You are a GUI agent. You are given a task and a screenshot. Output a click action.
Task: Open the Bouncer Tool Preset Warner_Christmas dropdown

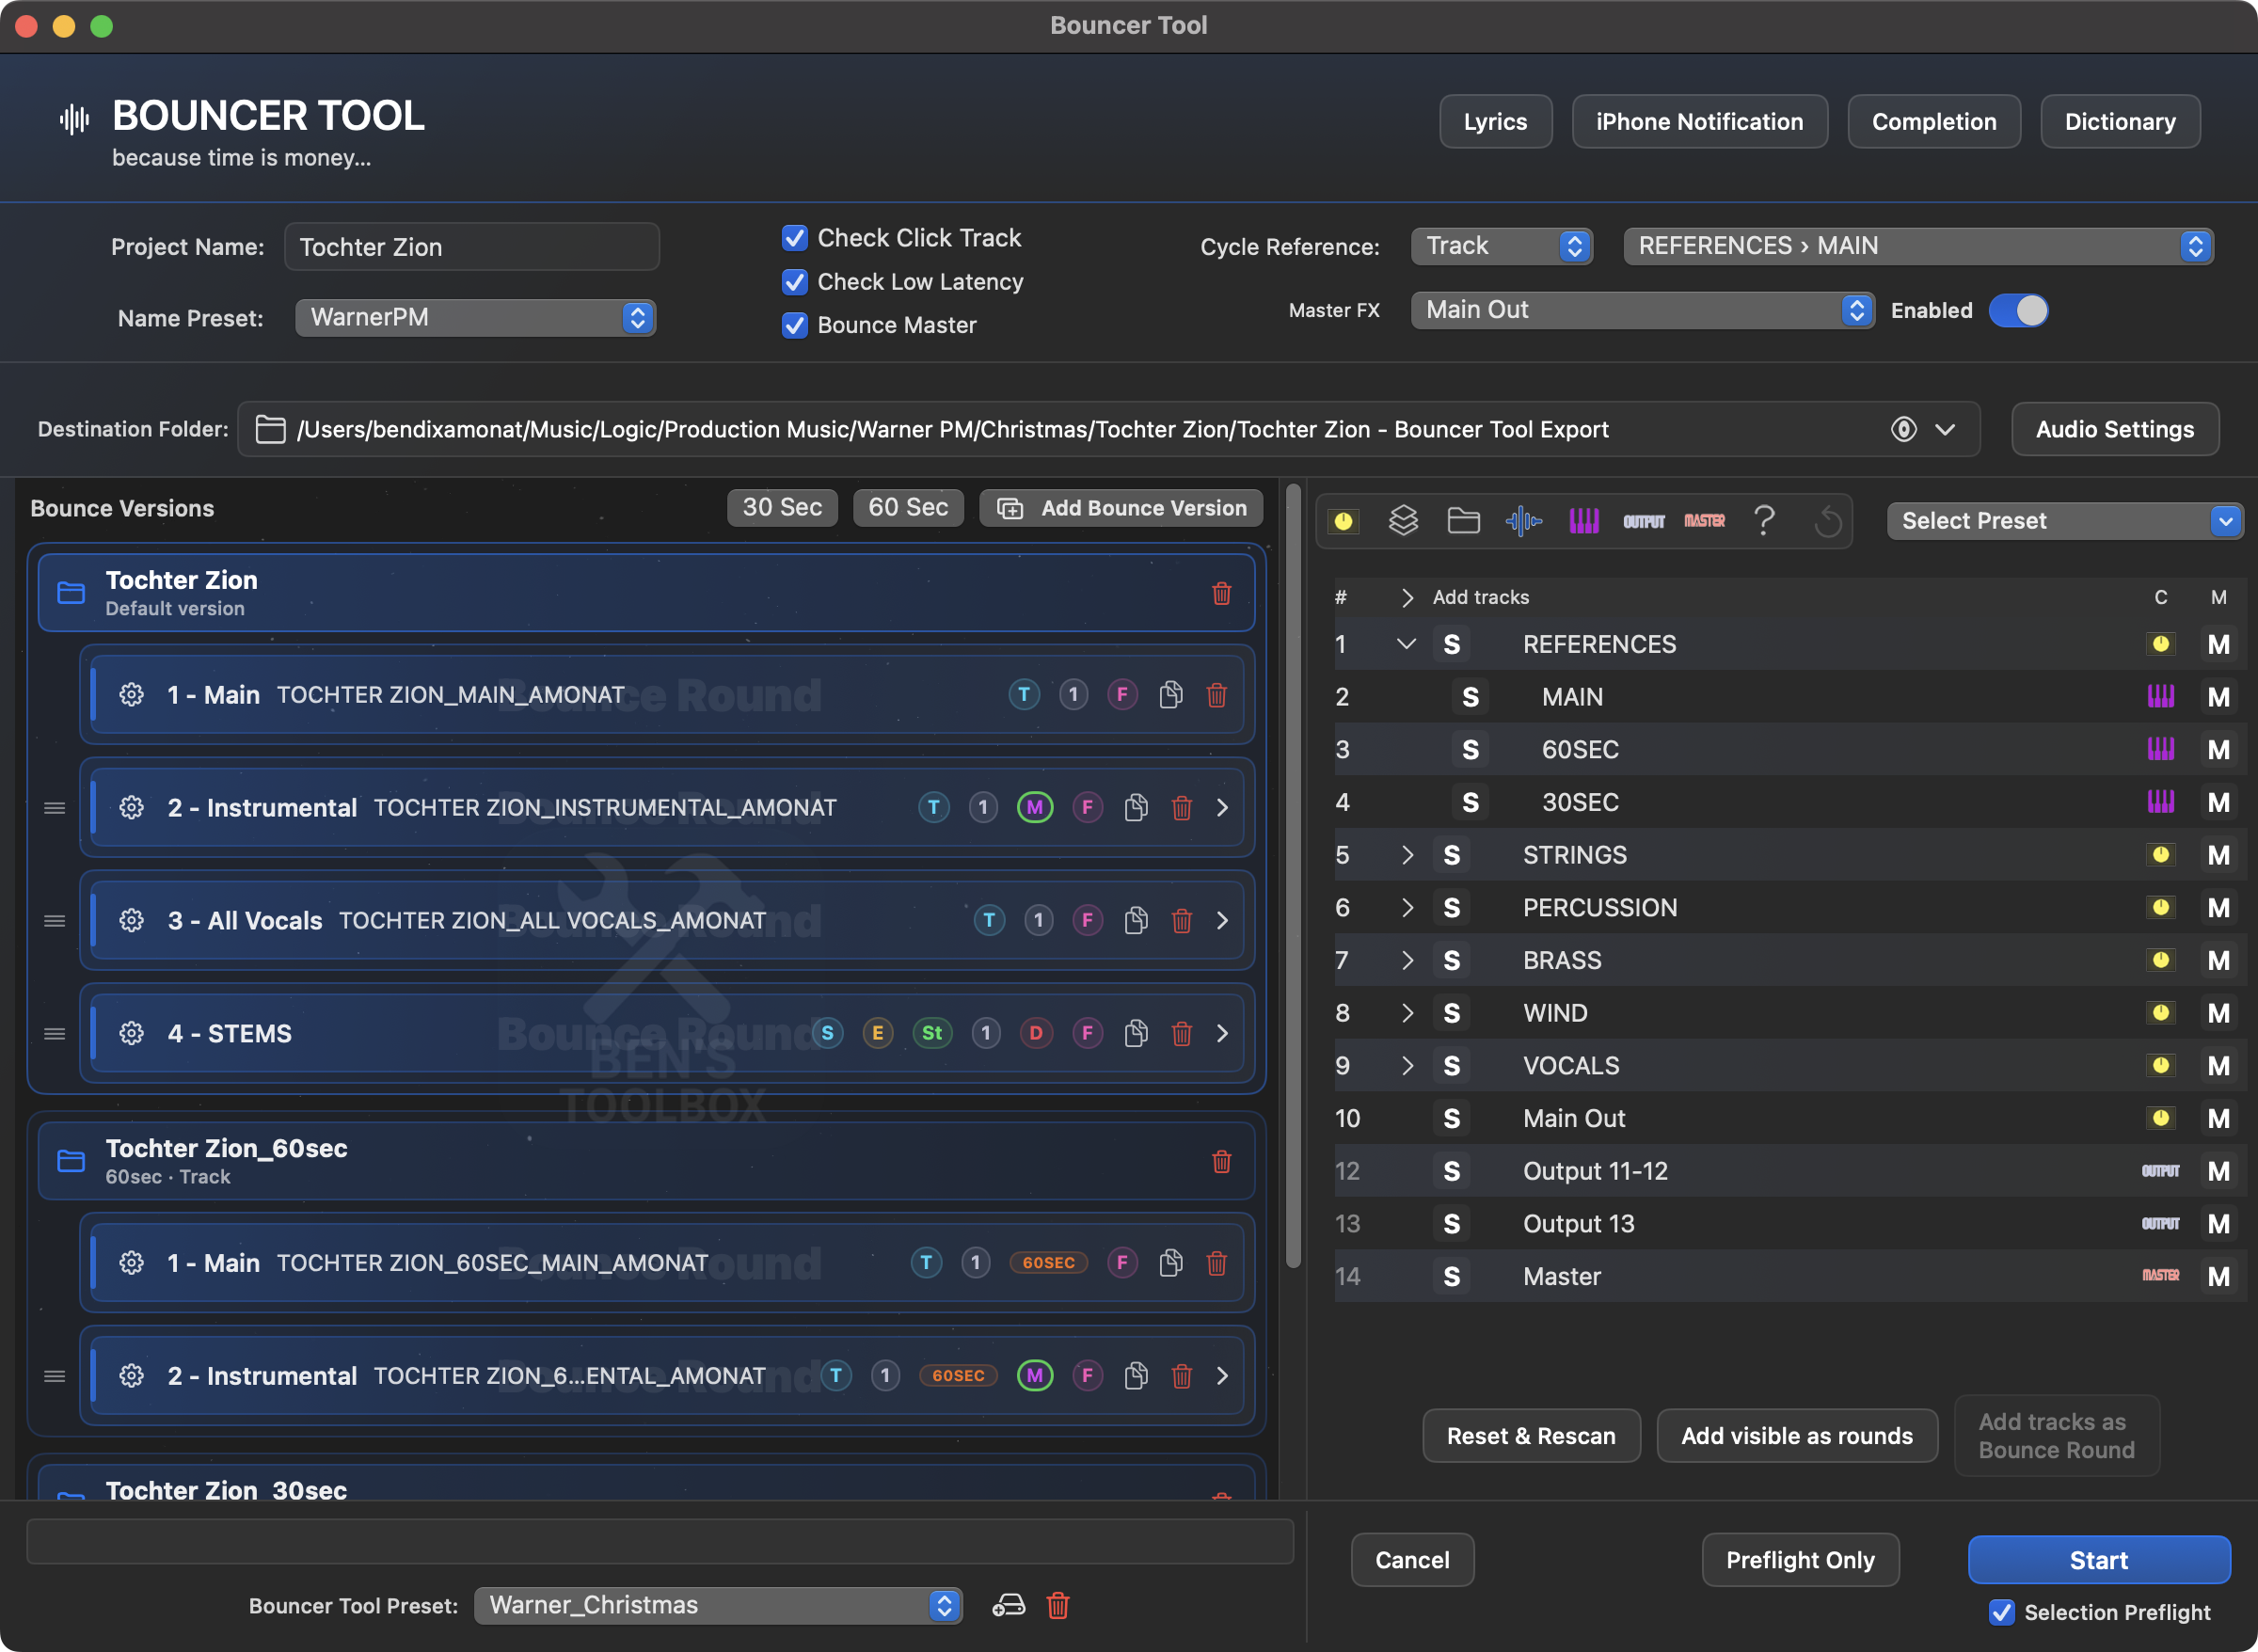[x=718, y=1605]
